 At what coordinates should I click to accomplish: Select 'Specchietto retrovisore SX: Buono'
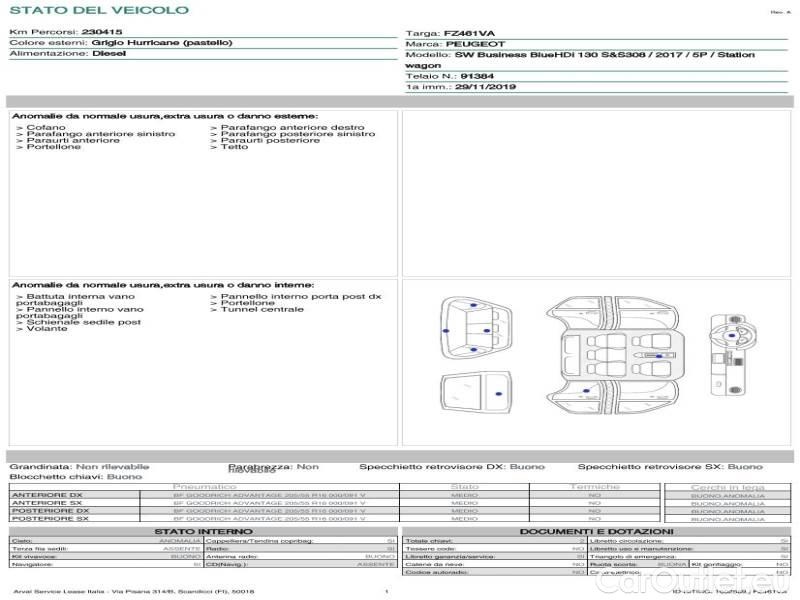tap(670, 467)
